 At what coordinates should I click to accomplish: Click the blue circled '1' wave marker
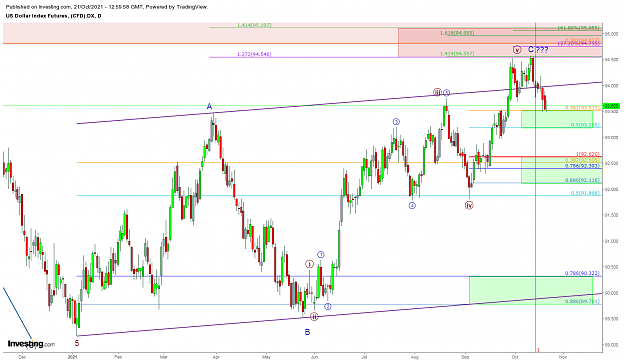(x=321, y=255)
